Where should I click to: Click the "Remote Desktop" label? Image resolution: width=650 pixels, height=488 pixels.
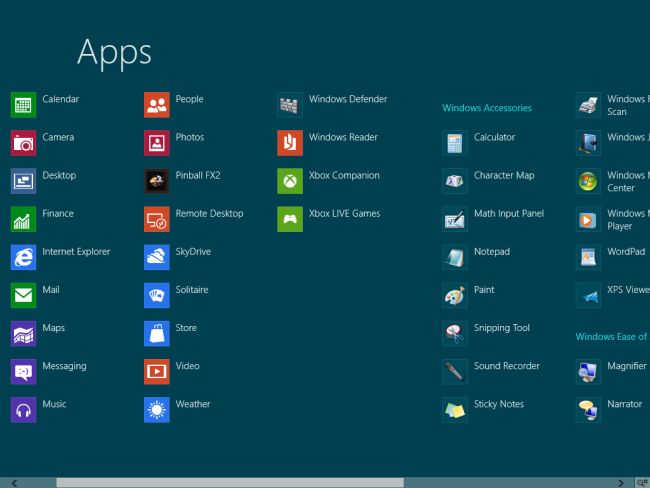pyautogui.click(x=209, y=214)
